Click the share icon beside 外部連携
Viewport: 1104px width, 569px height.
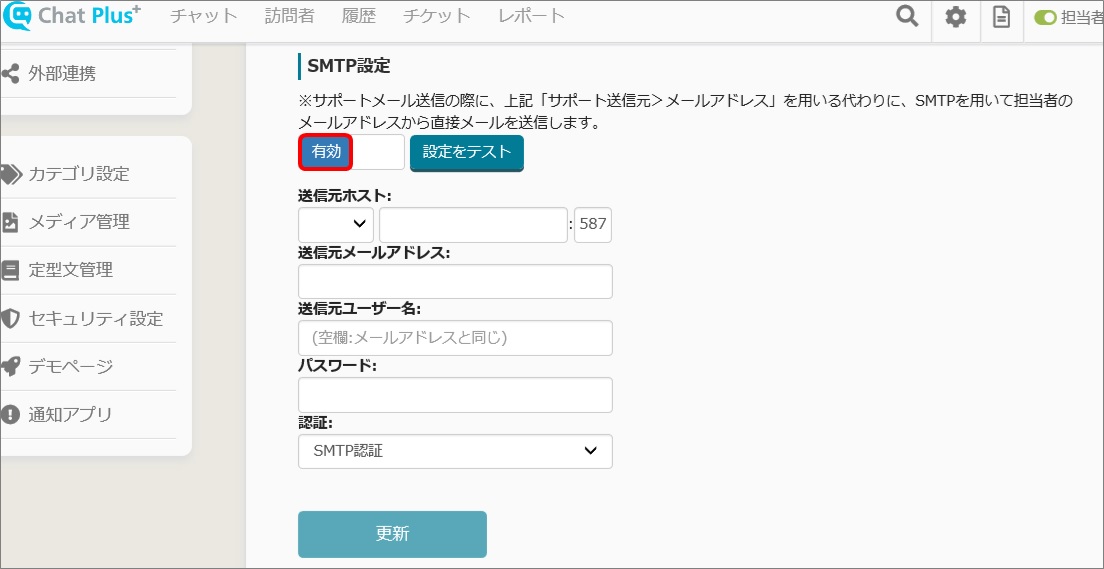pos(10,73)
